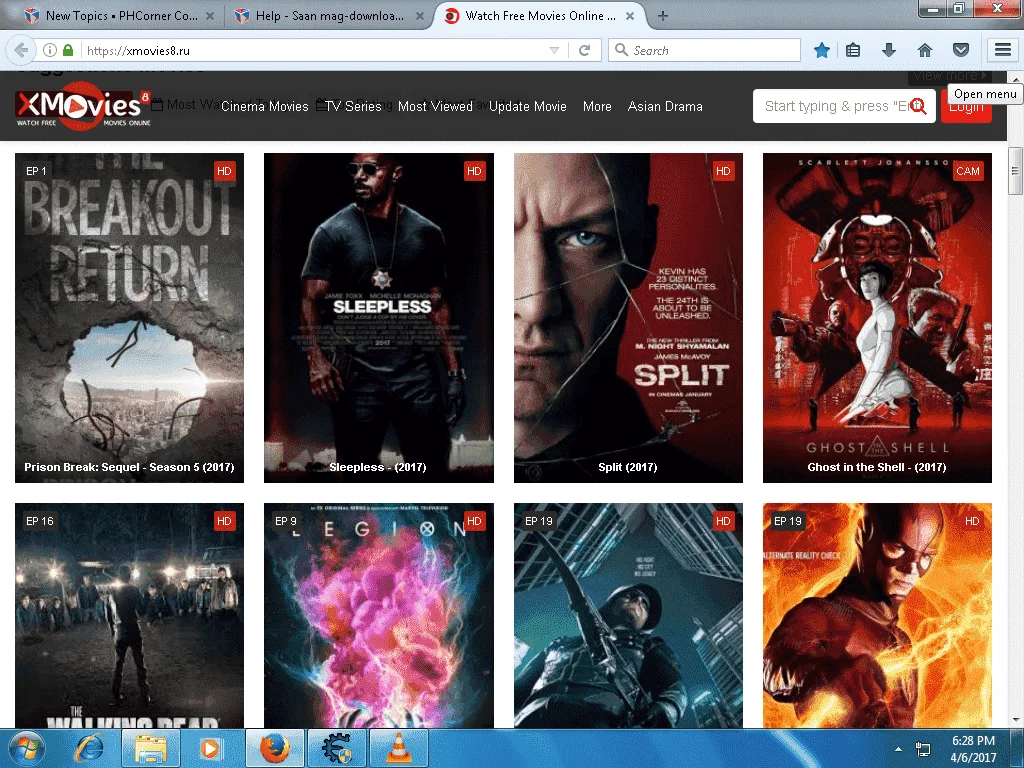Click the Sleepless - (2017) title link
1024x768 pixels.
point(377,467)
